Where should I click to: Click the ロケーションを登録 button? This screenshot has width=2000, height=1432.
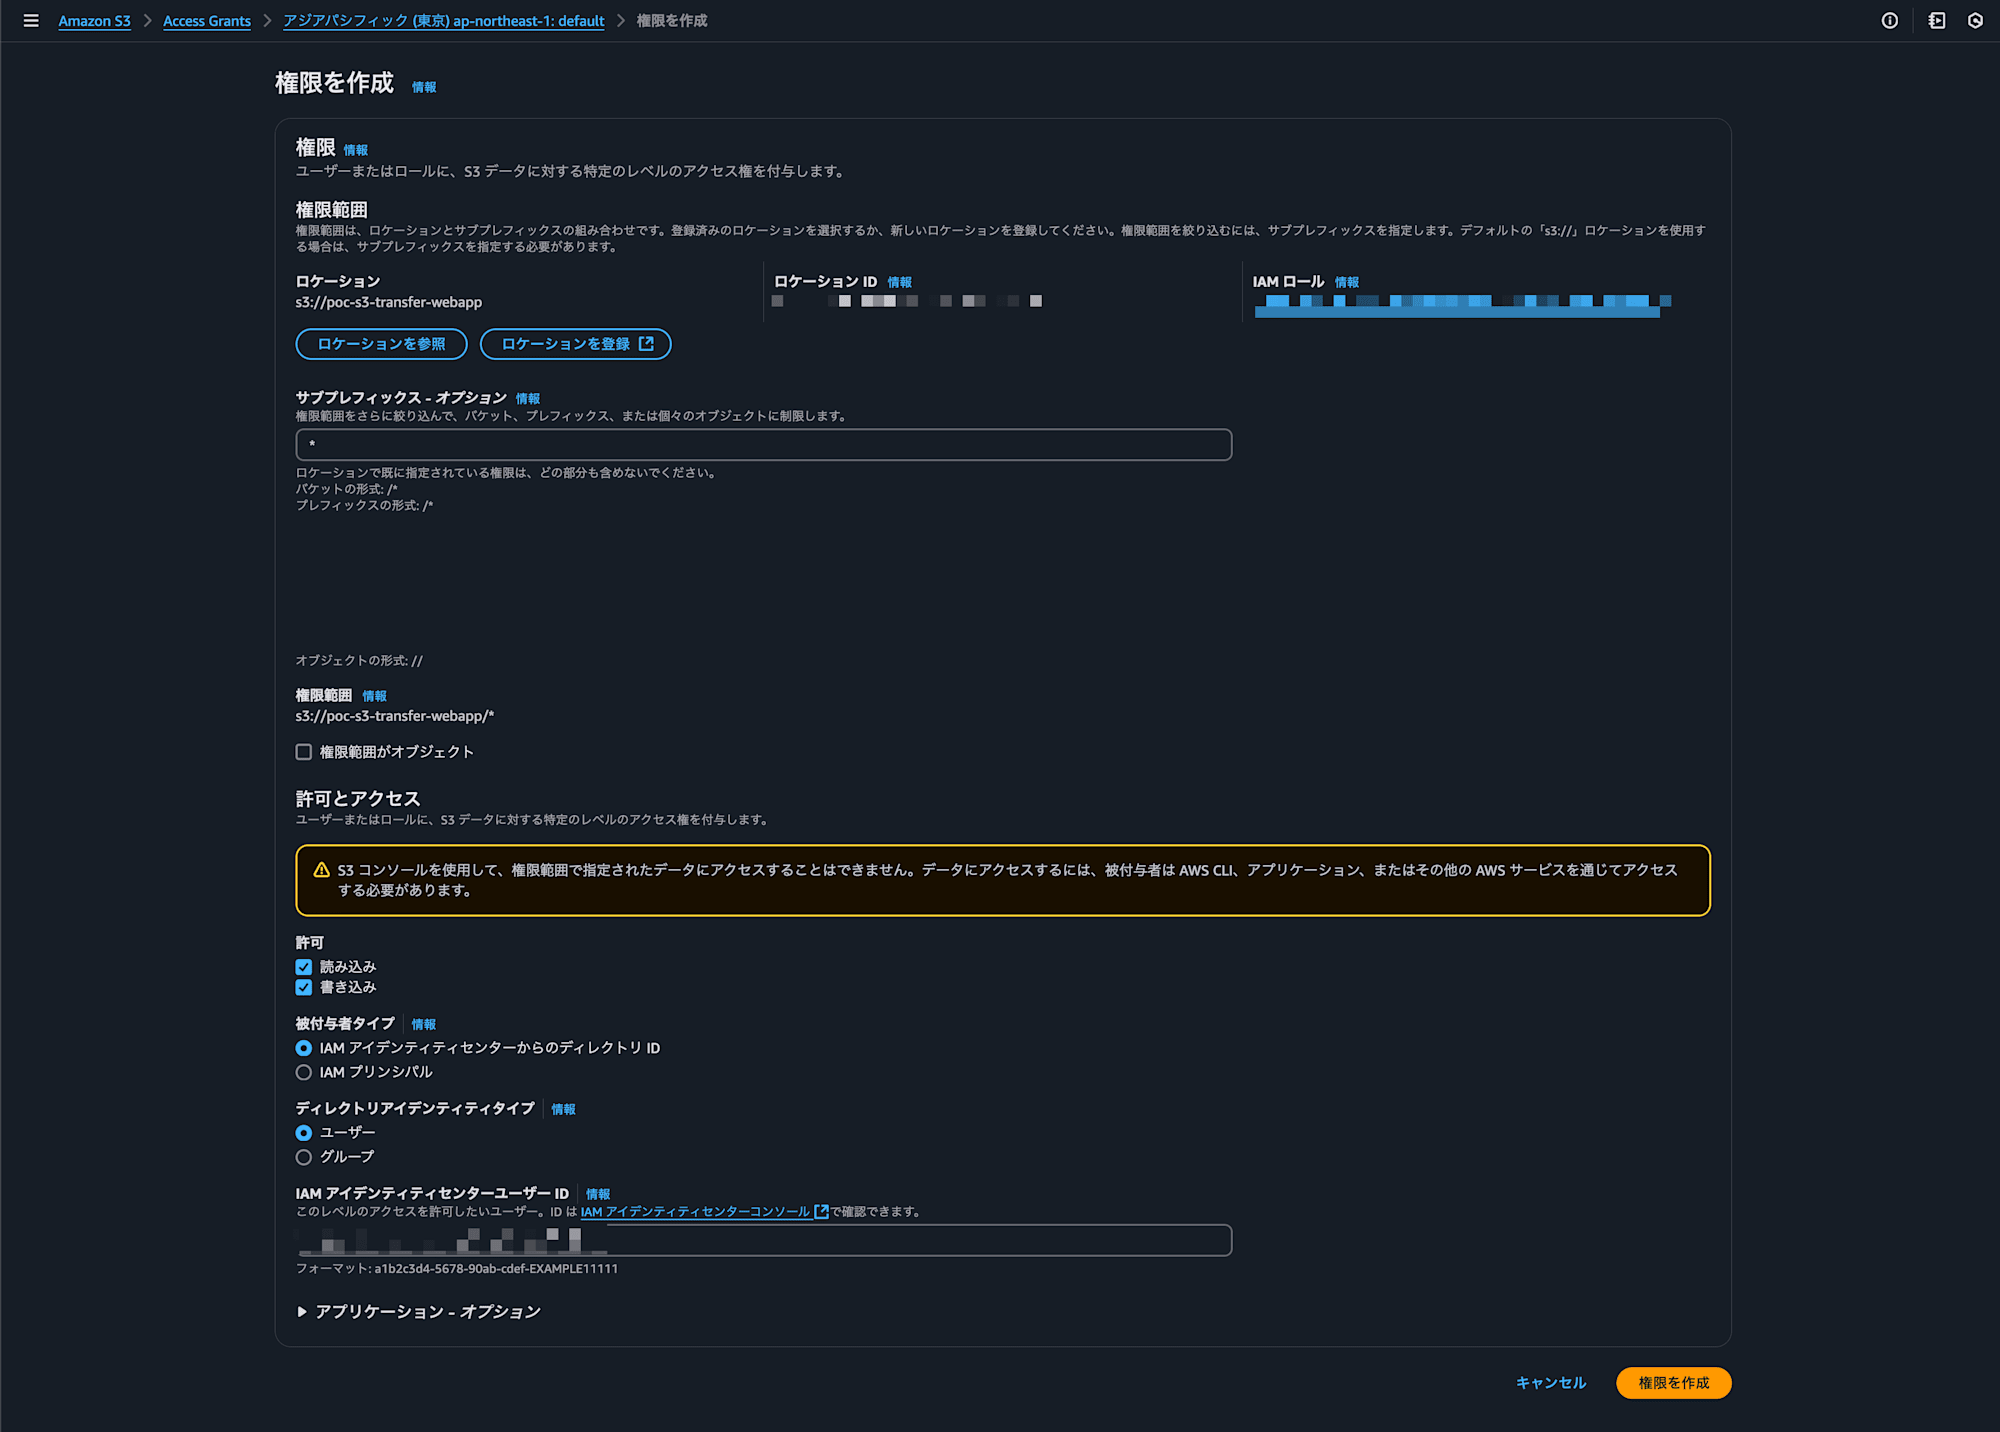(x=576, y=344)
